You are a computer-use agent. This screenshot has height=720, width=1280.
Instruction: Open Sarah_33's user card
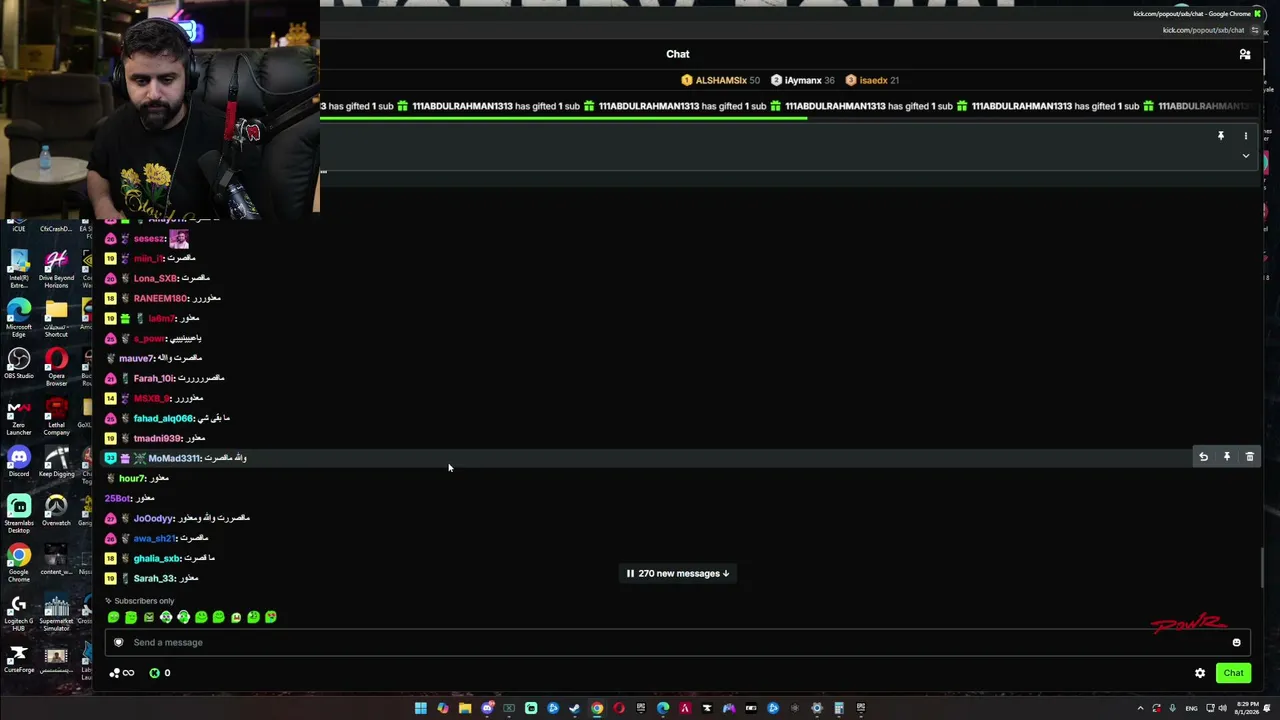[155, 578]
